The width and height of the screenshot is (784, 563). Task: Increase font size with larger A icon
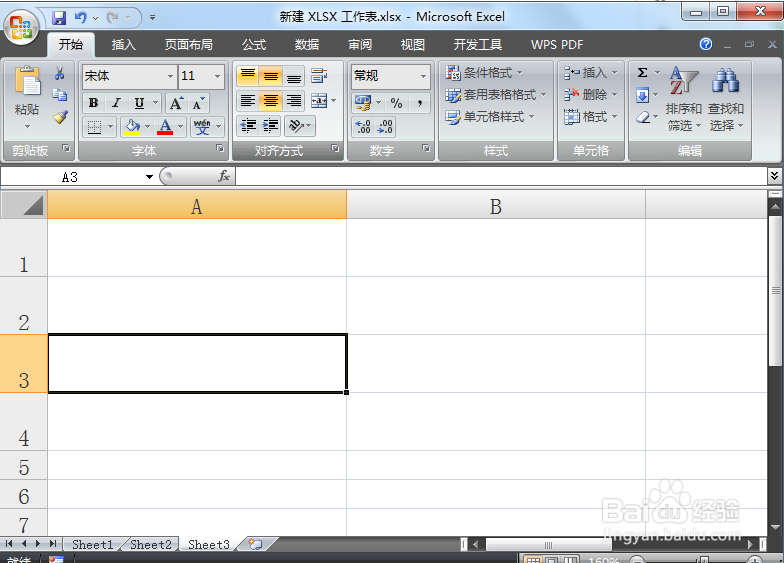(x=176, y=104)
